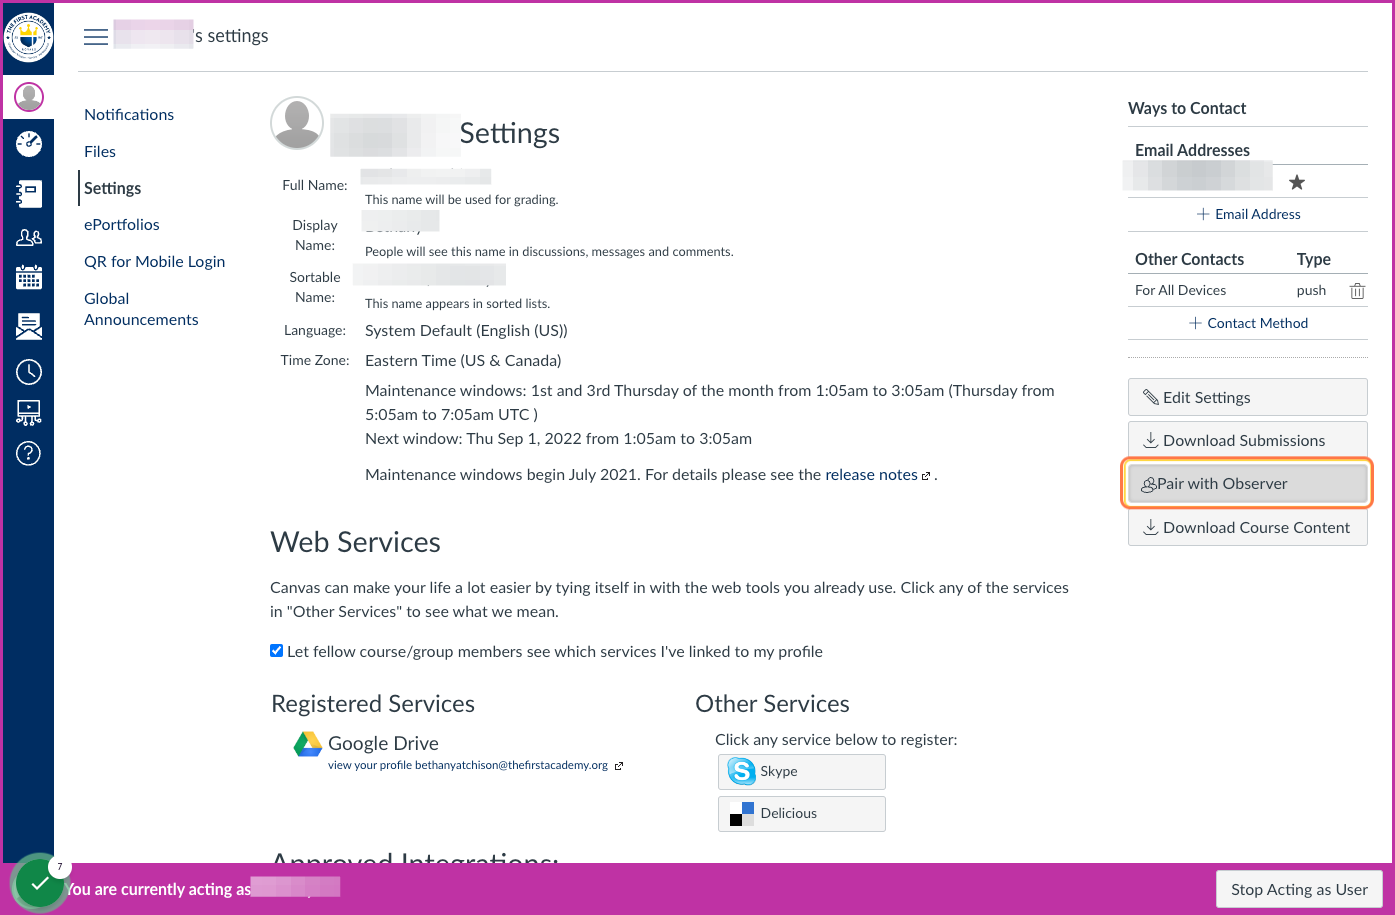
Task: Open the Help question mark icon
Action: click(x=29, y=453)
